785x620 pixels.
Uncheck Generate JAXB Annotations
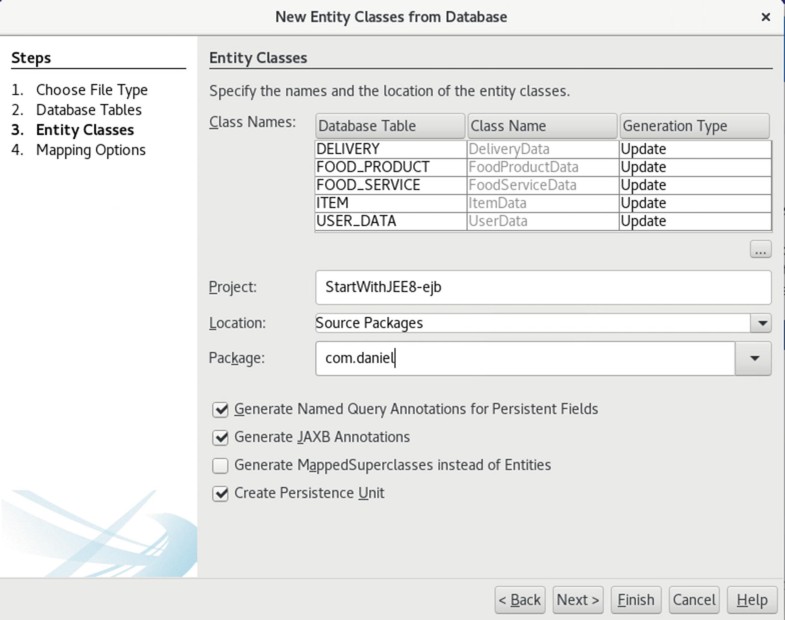pyautogui.click(x=220, y=437)
